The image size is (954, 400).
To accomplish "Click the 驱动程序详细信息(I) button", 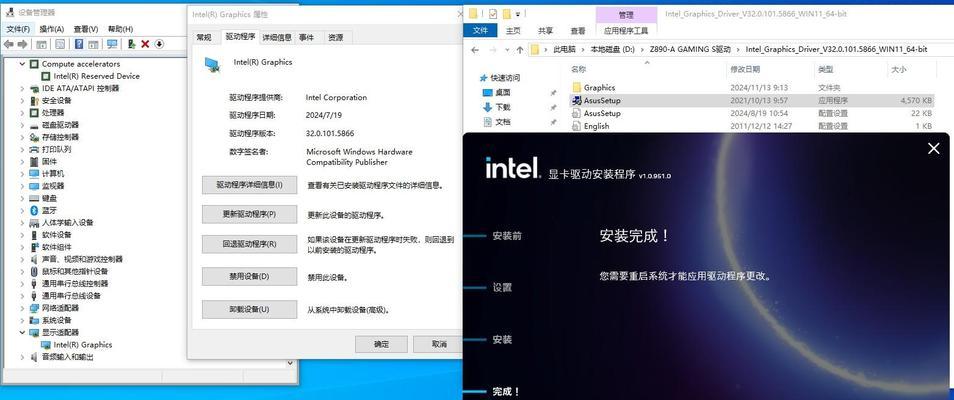I will [x=249, y=184].
